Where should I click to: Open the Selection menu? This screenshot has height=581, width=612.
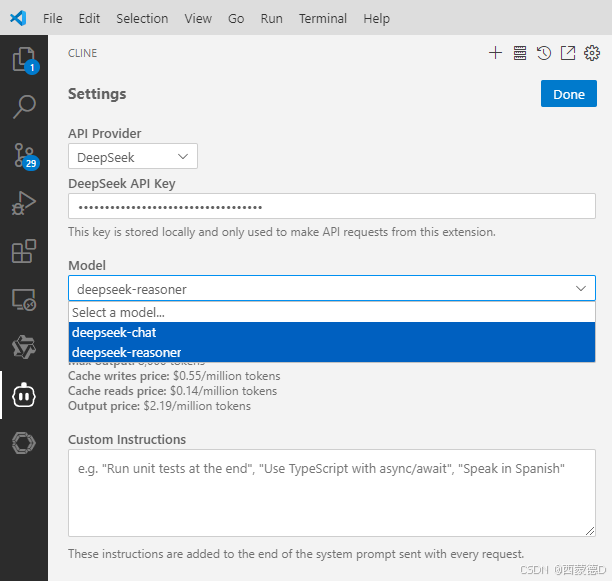[142, 18]
